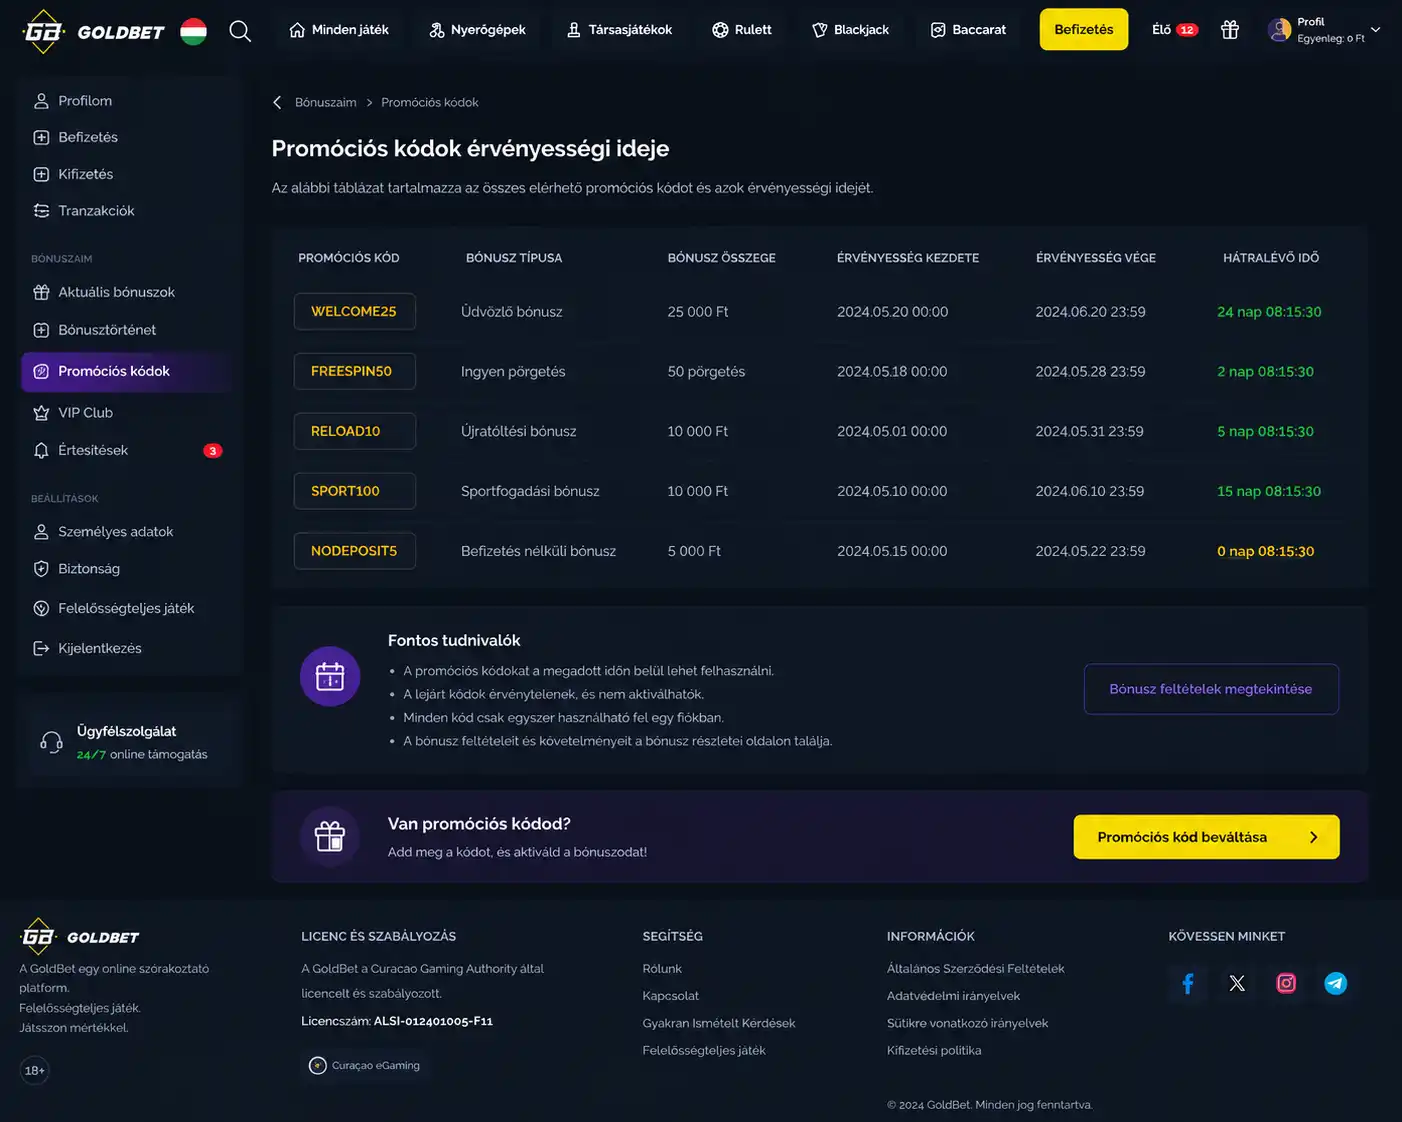Open Sütikre vonatkozó irányelvek link
The image size is (1402, 1122).
coord(968,1023)
